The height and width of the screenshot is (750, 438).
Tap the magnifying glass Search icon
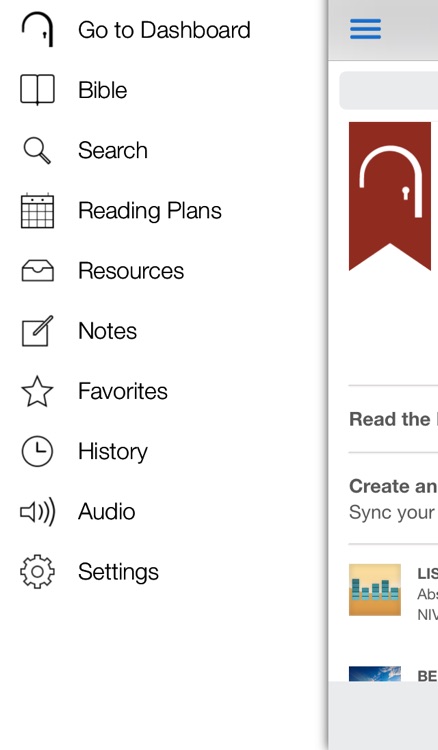pos(37,150)
